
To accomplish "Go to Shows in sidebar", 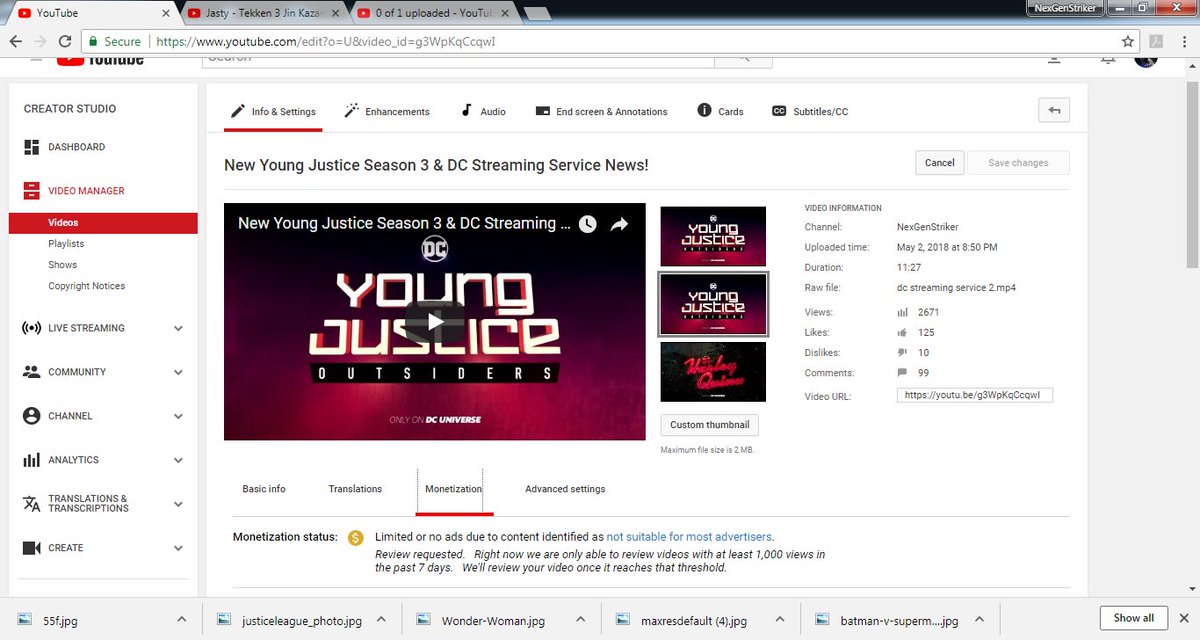I will [x=62, y=265].
